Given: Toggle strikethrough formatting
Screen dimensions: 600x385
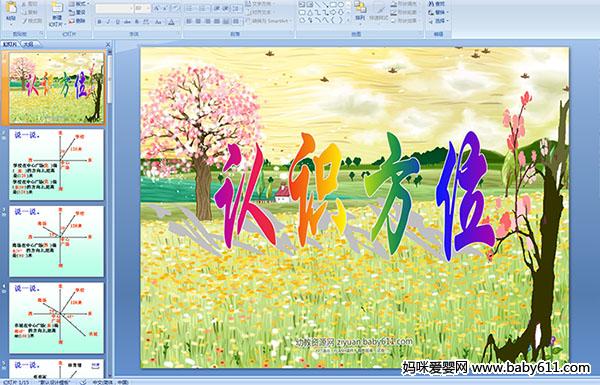Looking at the screenshot, I should click(127, 22).
